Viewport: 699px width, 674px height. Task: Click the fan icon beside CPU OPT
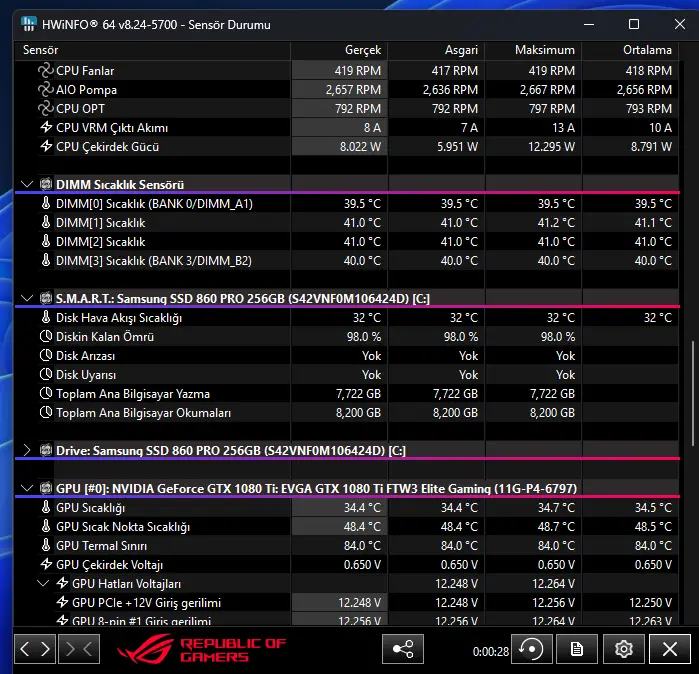coord(45,109)
